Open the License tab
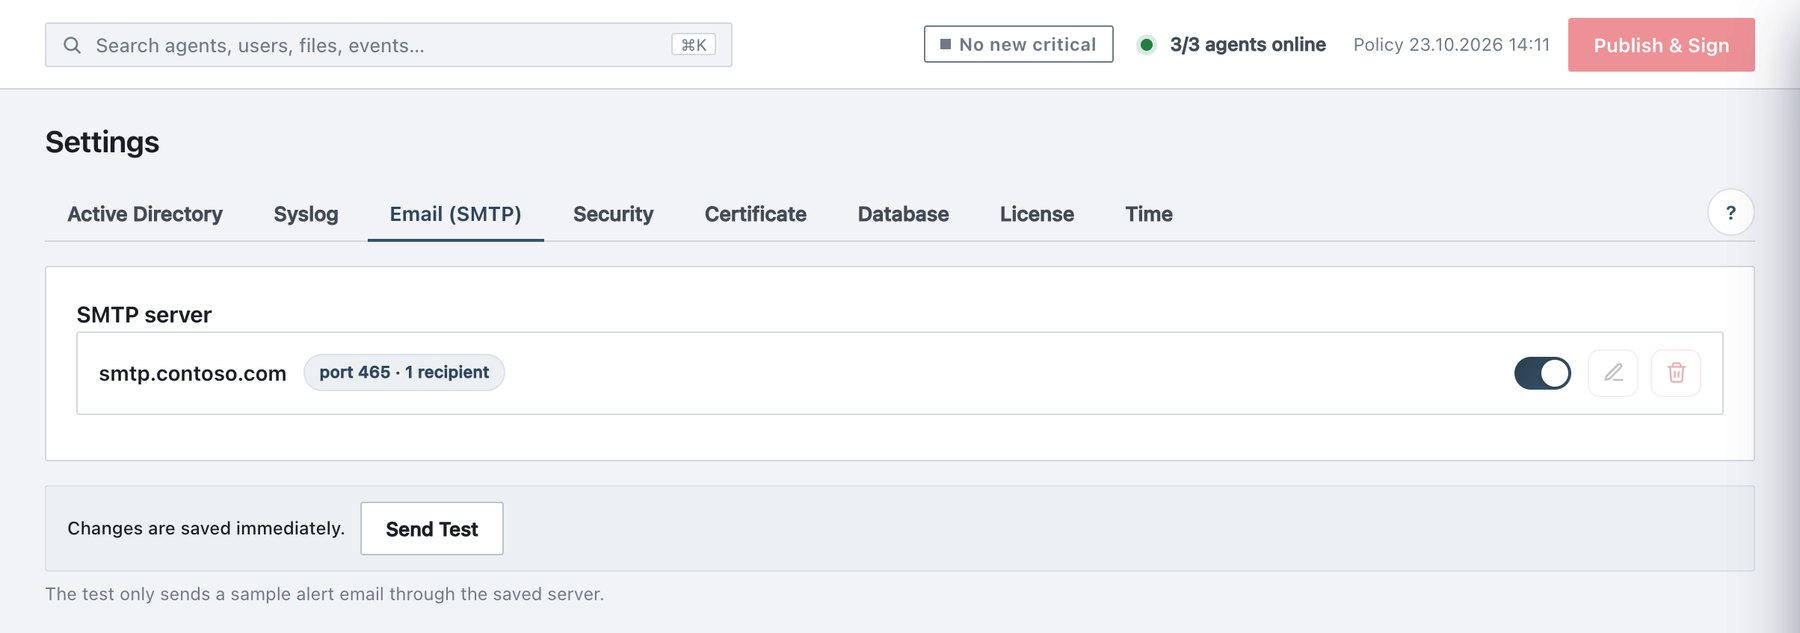 [1037, 214]
